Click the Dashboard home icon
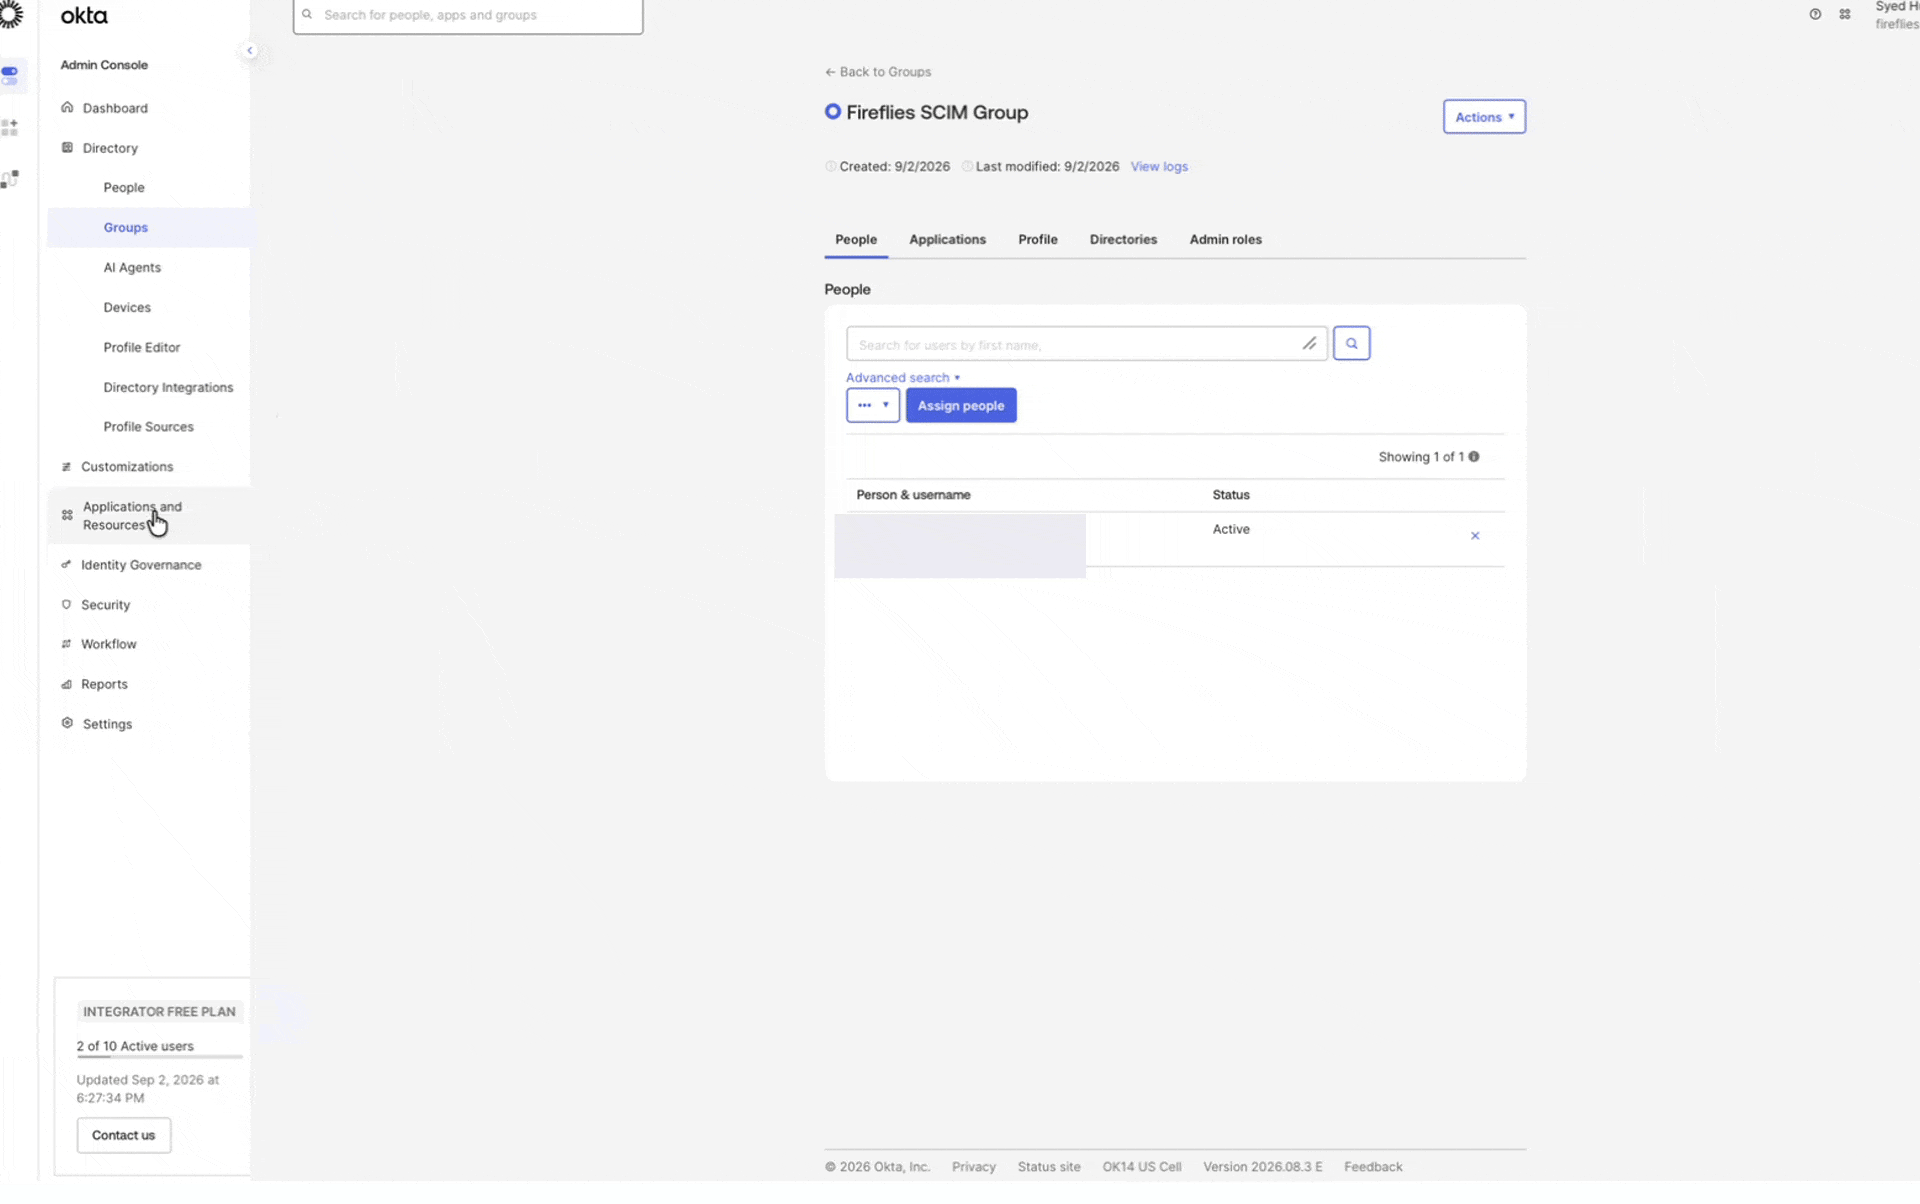 [x=67, y=108]
